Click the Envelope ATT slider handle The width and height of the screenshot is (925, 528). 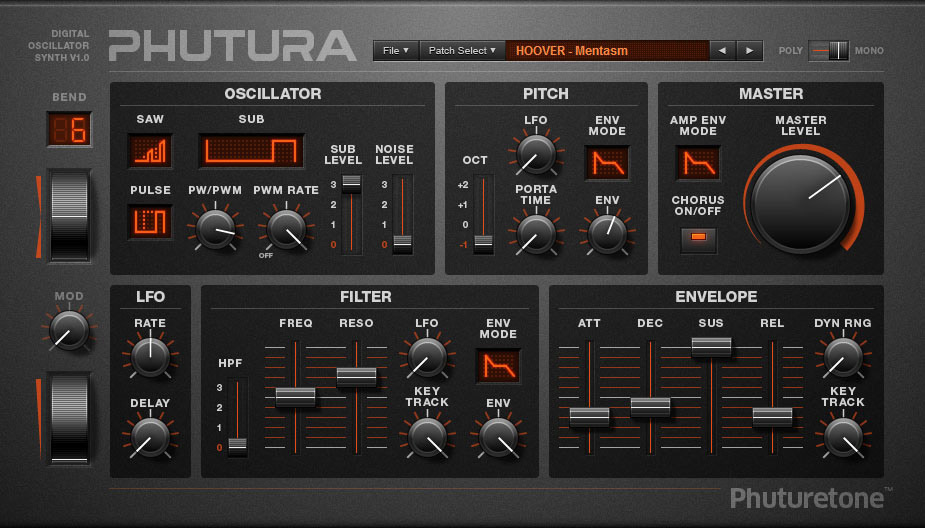click(589, 417)
